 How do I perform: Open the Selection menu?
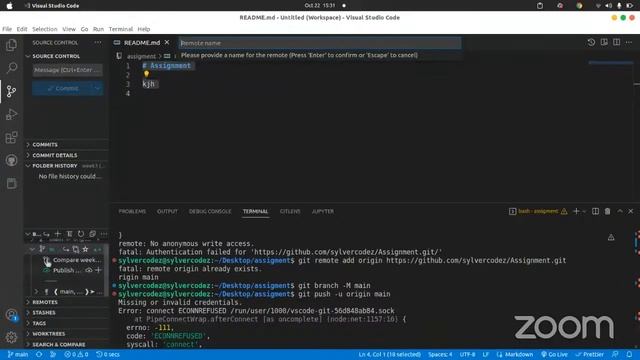44,29
